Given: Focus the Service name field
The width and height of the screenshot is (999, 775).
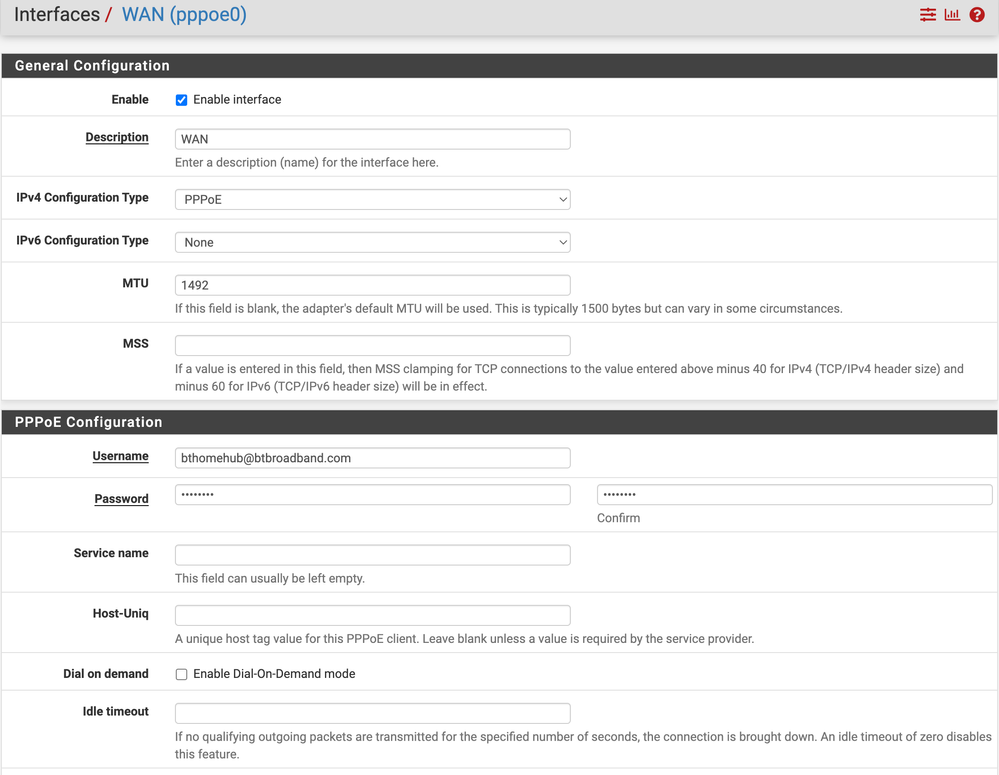Looking at the screenshot, I should click(x=372, y=555).
